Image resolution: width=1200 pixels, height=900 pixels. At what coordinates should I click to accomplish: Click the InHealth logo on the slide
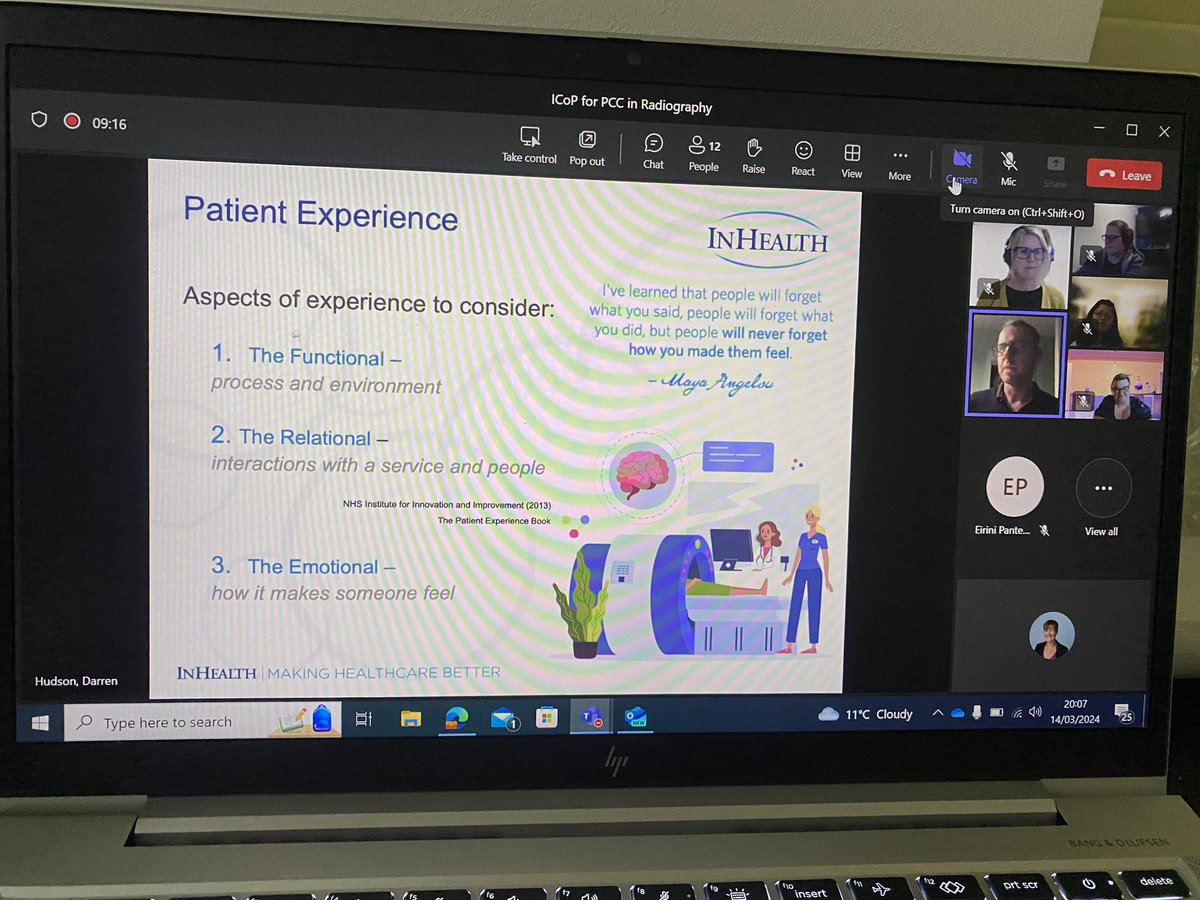pos(768,239)
